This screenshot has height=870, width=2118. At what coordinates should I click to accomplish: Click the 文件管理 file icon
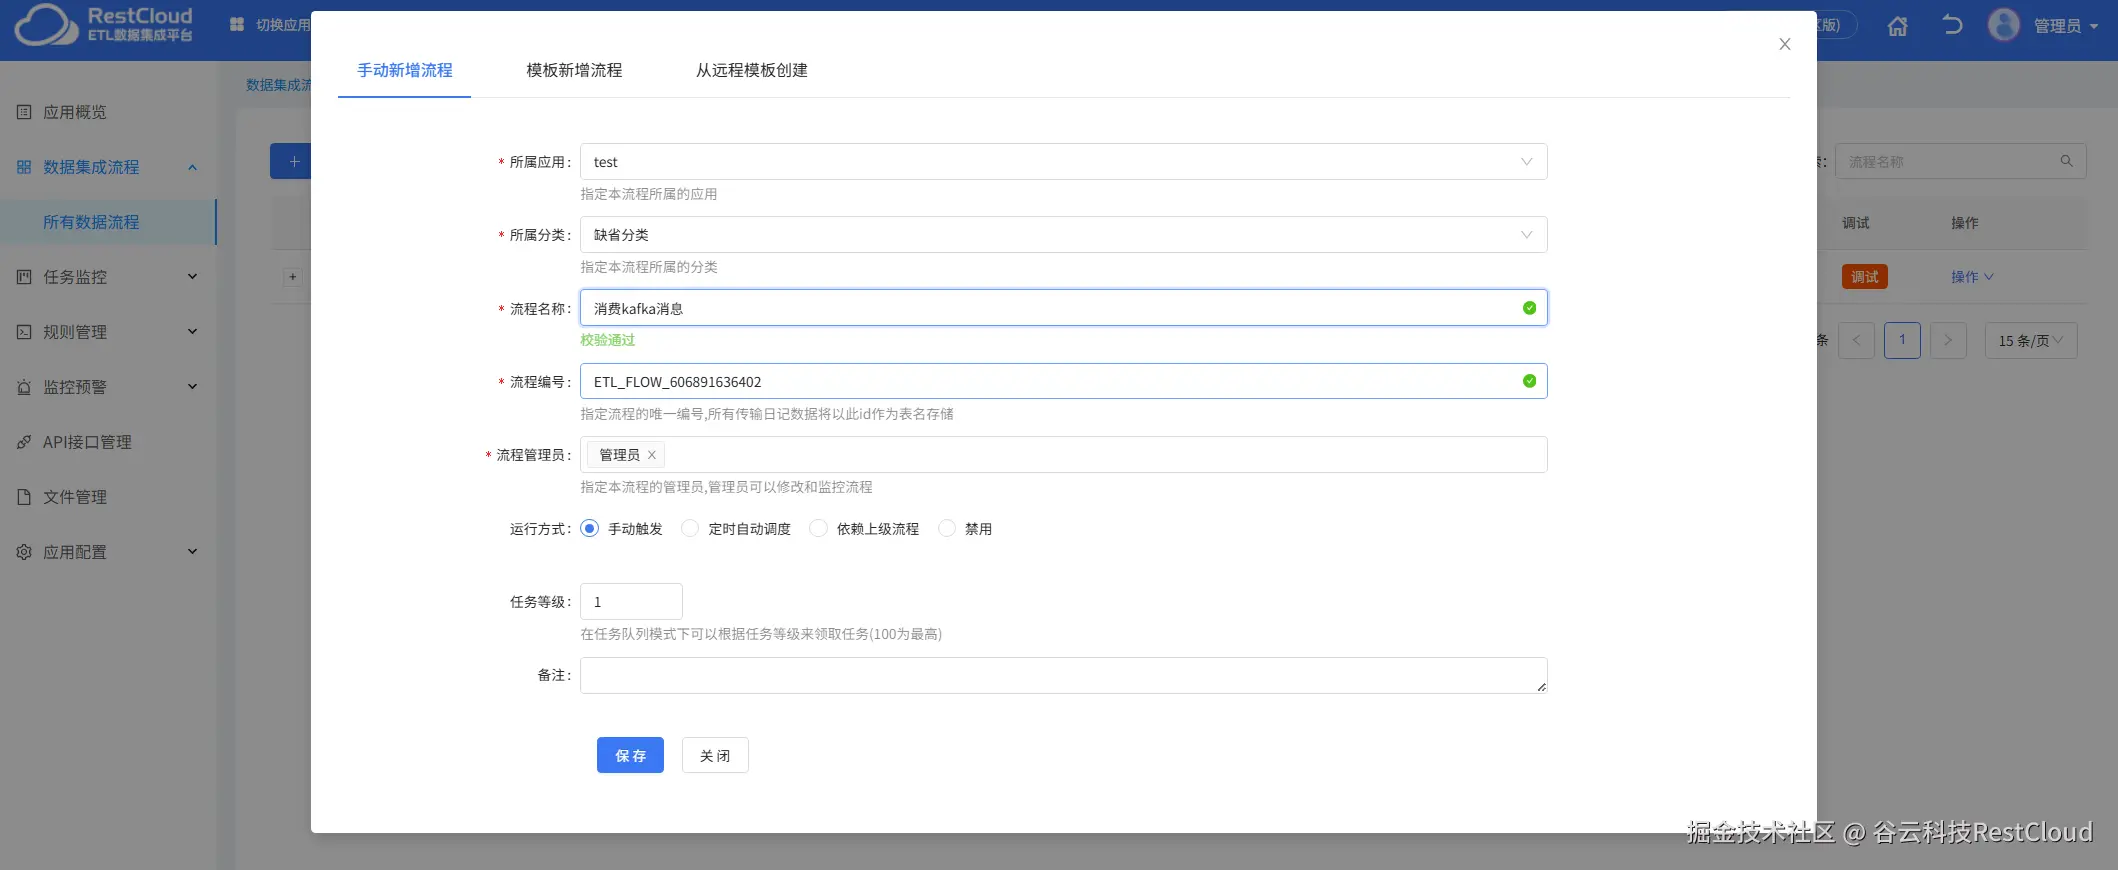[24, 497]
